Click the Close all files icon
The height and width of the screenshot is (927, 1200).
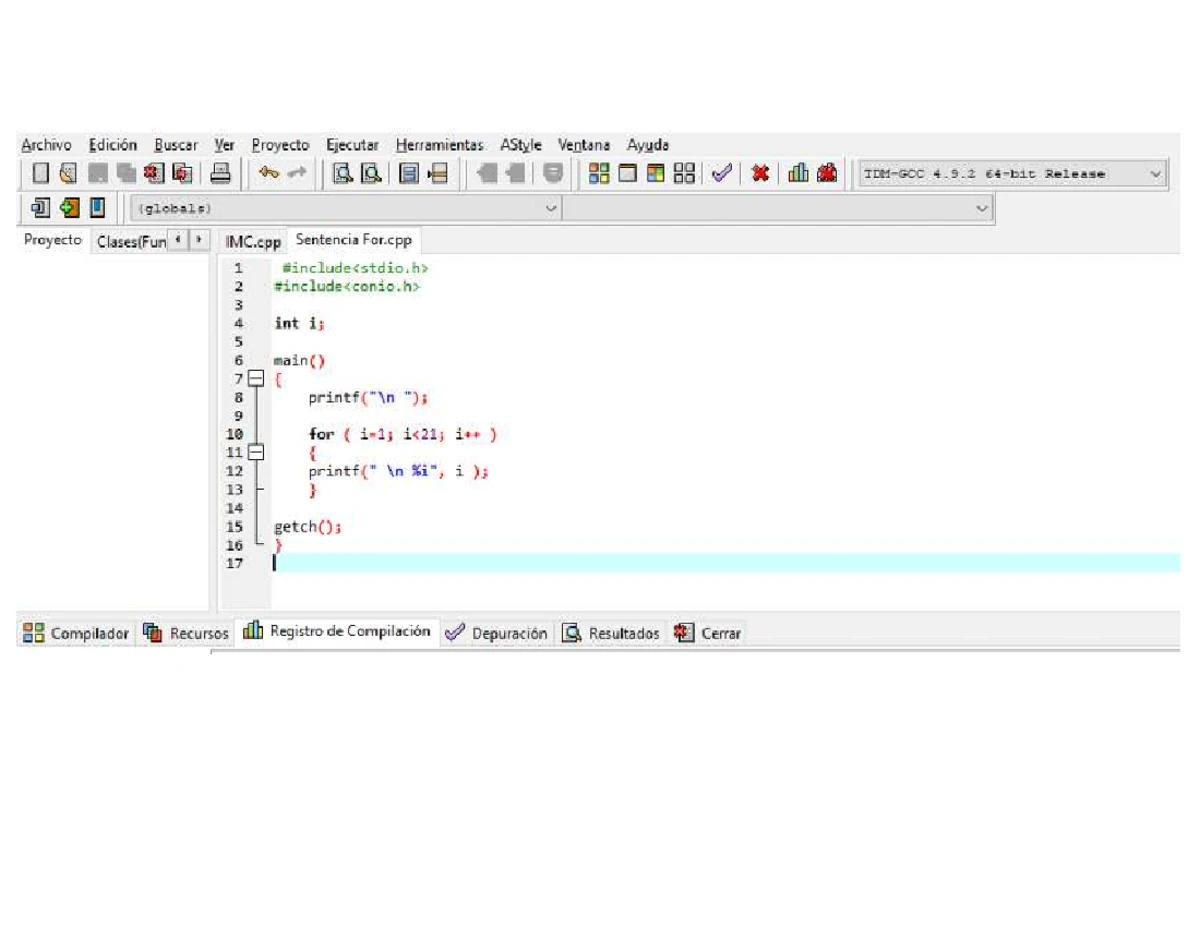(x=182, y=173)
